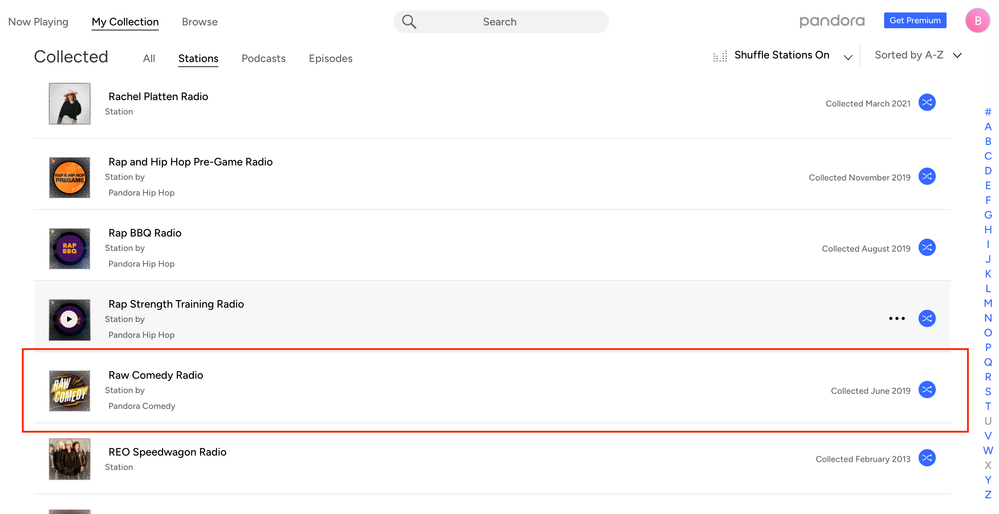999x514 pixels.
Task: Jump to letter T in index
Action: (x=988, y=406)
